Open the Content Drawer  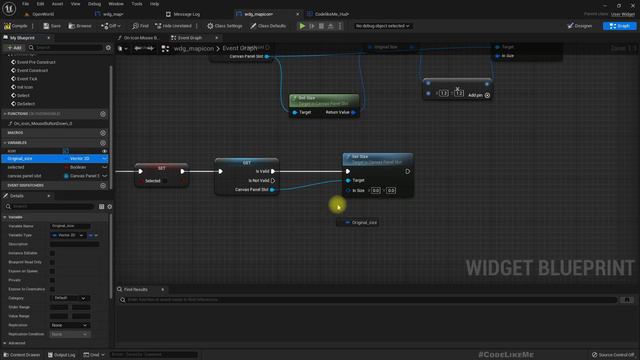coord(21,355)
